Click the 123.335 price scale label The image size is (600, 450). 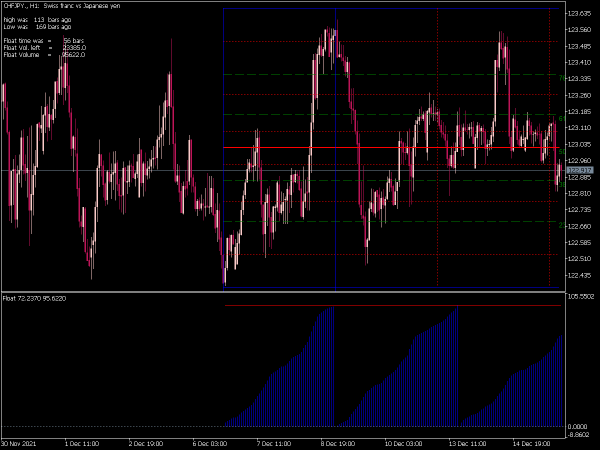tap(579, 79)
